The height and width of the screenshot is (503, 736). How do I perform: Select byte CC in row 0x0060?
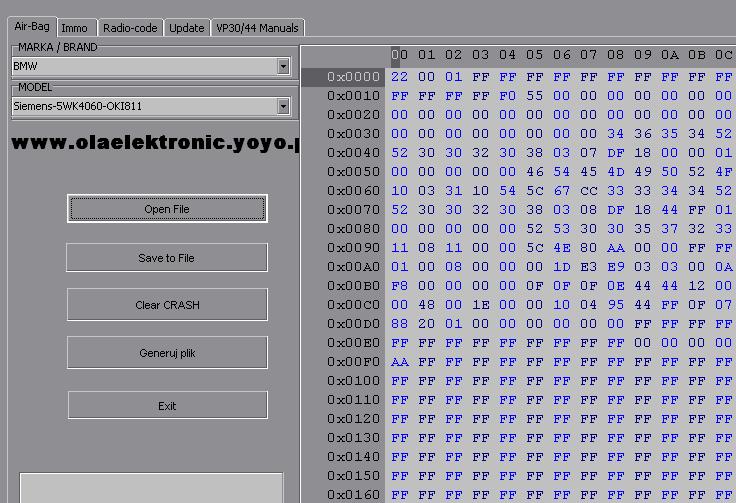coord(589,191)
